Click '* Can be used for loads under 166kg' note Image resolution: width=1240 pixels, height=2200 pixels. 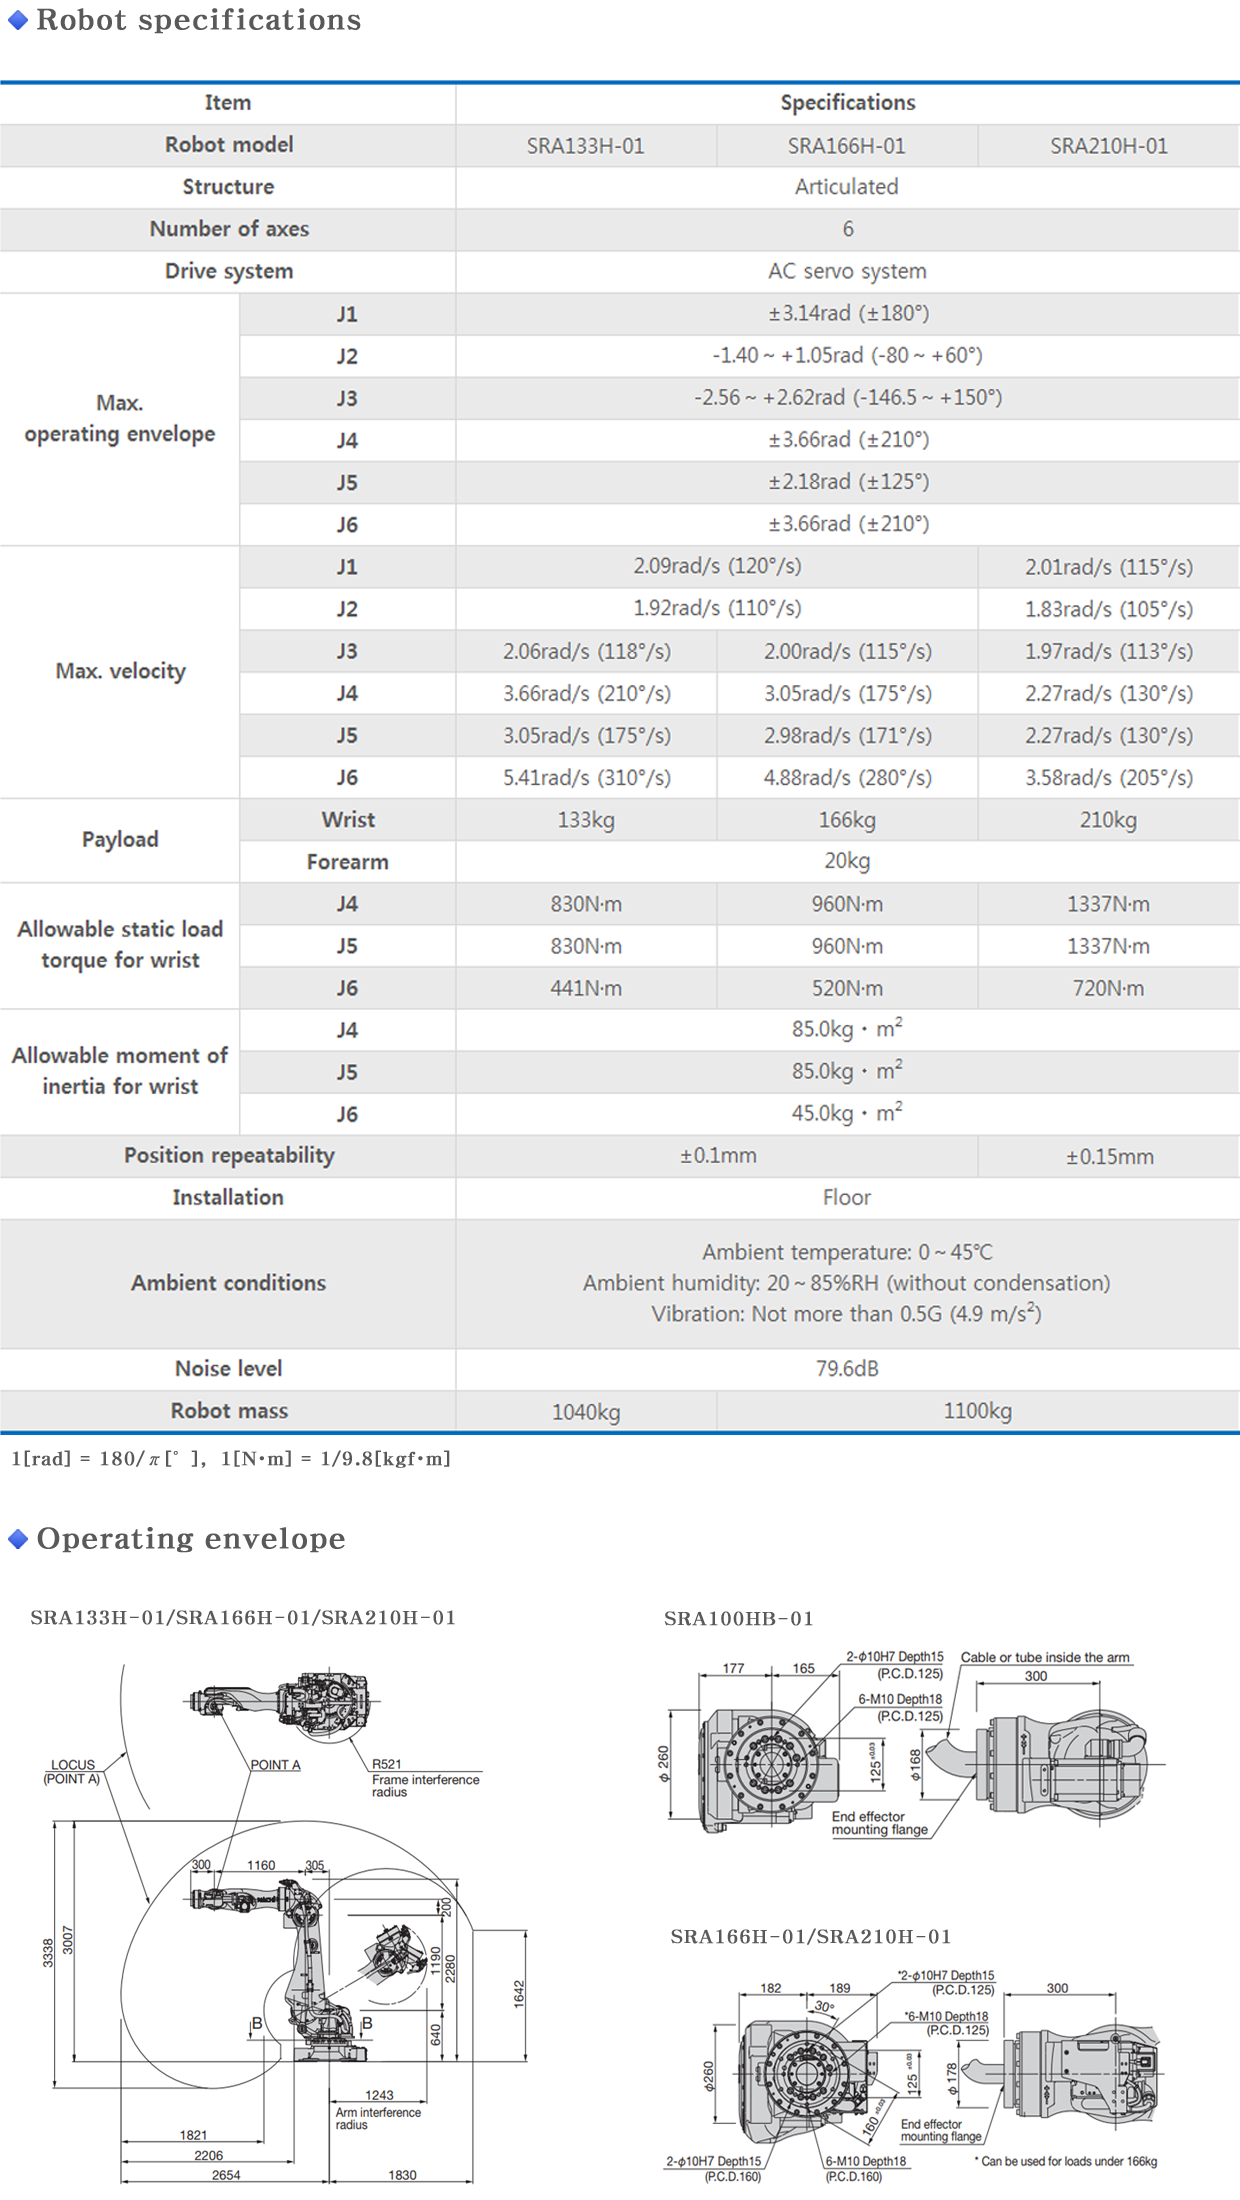1066,2161
